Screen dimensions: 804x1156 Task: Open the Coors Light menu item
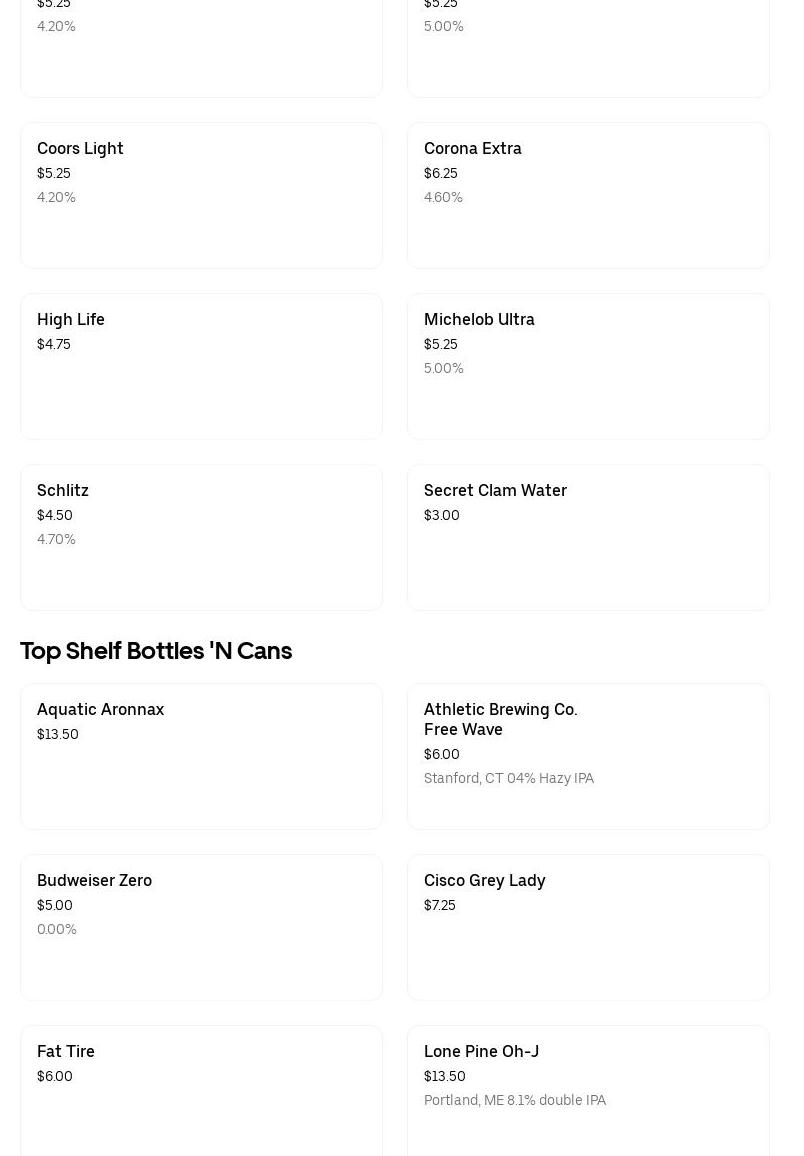[201, 195]
